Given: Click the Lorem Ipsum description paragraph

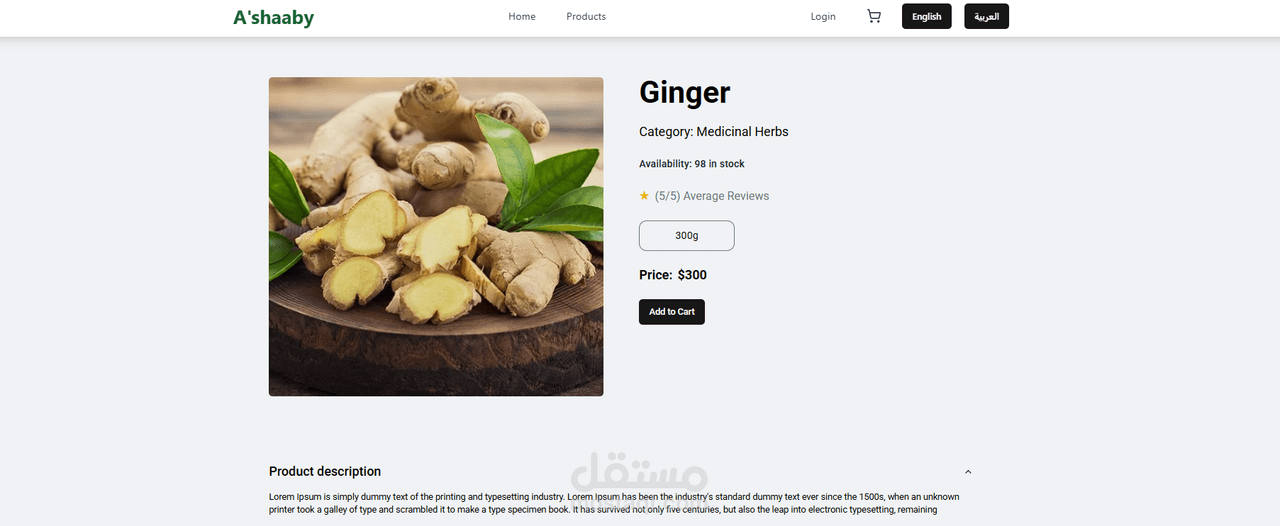Looking at the screenshot, I should coord(614,503).
